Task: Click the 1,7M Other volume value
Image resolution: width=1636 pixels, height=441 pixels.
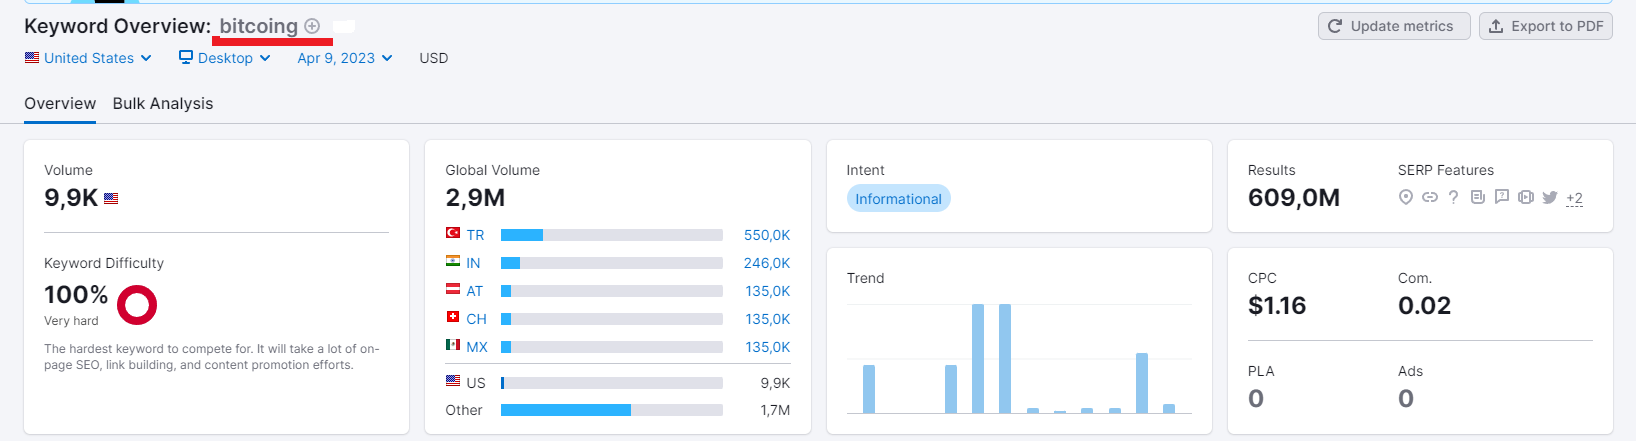Action: click(x=775, y=410)
